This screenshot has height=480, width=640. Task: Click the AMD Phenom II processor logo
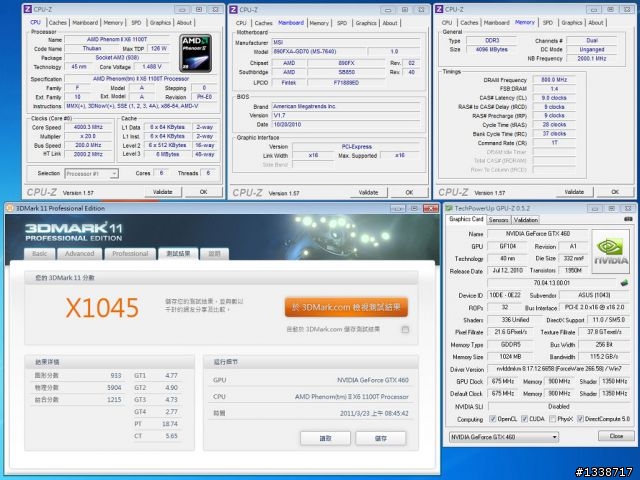pyautogui.click(x=196, y=53)
